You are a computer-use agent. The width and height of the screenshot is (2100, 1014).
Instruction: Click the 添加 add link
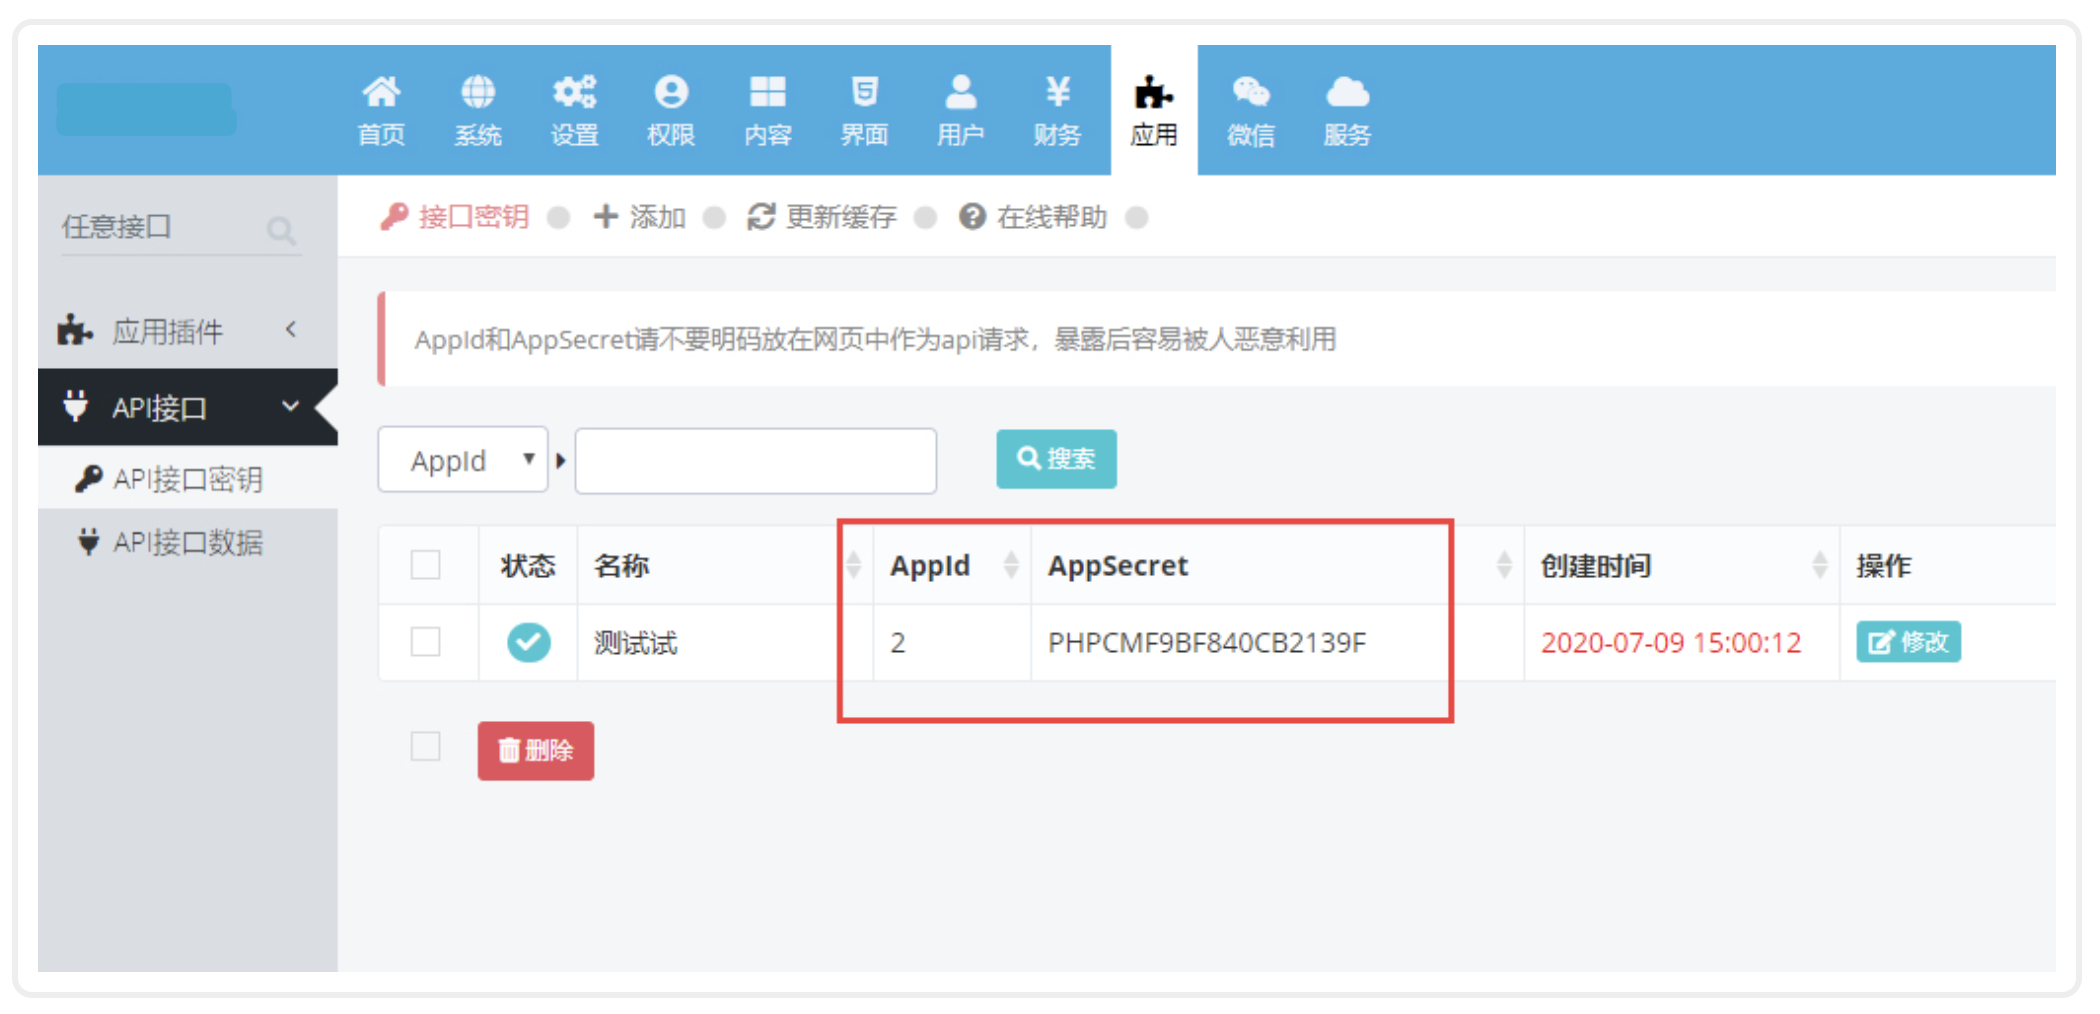[640, 217]
